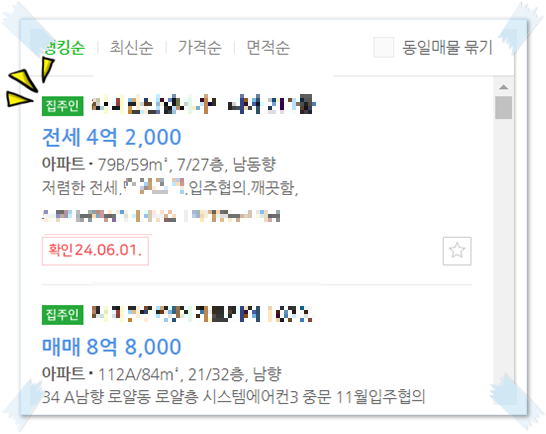Select 아파트 79B/59m² details line

[159, 164]
